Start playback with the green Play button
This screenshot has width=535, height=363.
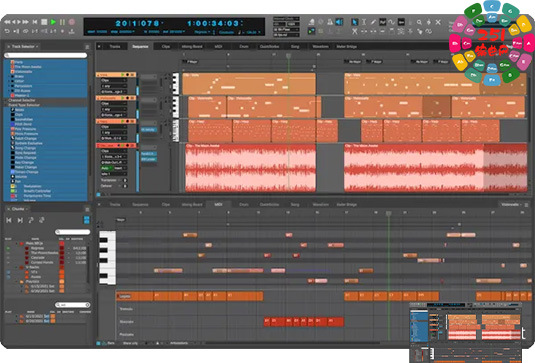point(53,22)
